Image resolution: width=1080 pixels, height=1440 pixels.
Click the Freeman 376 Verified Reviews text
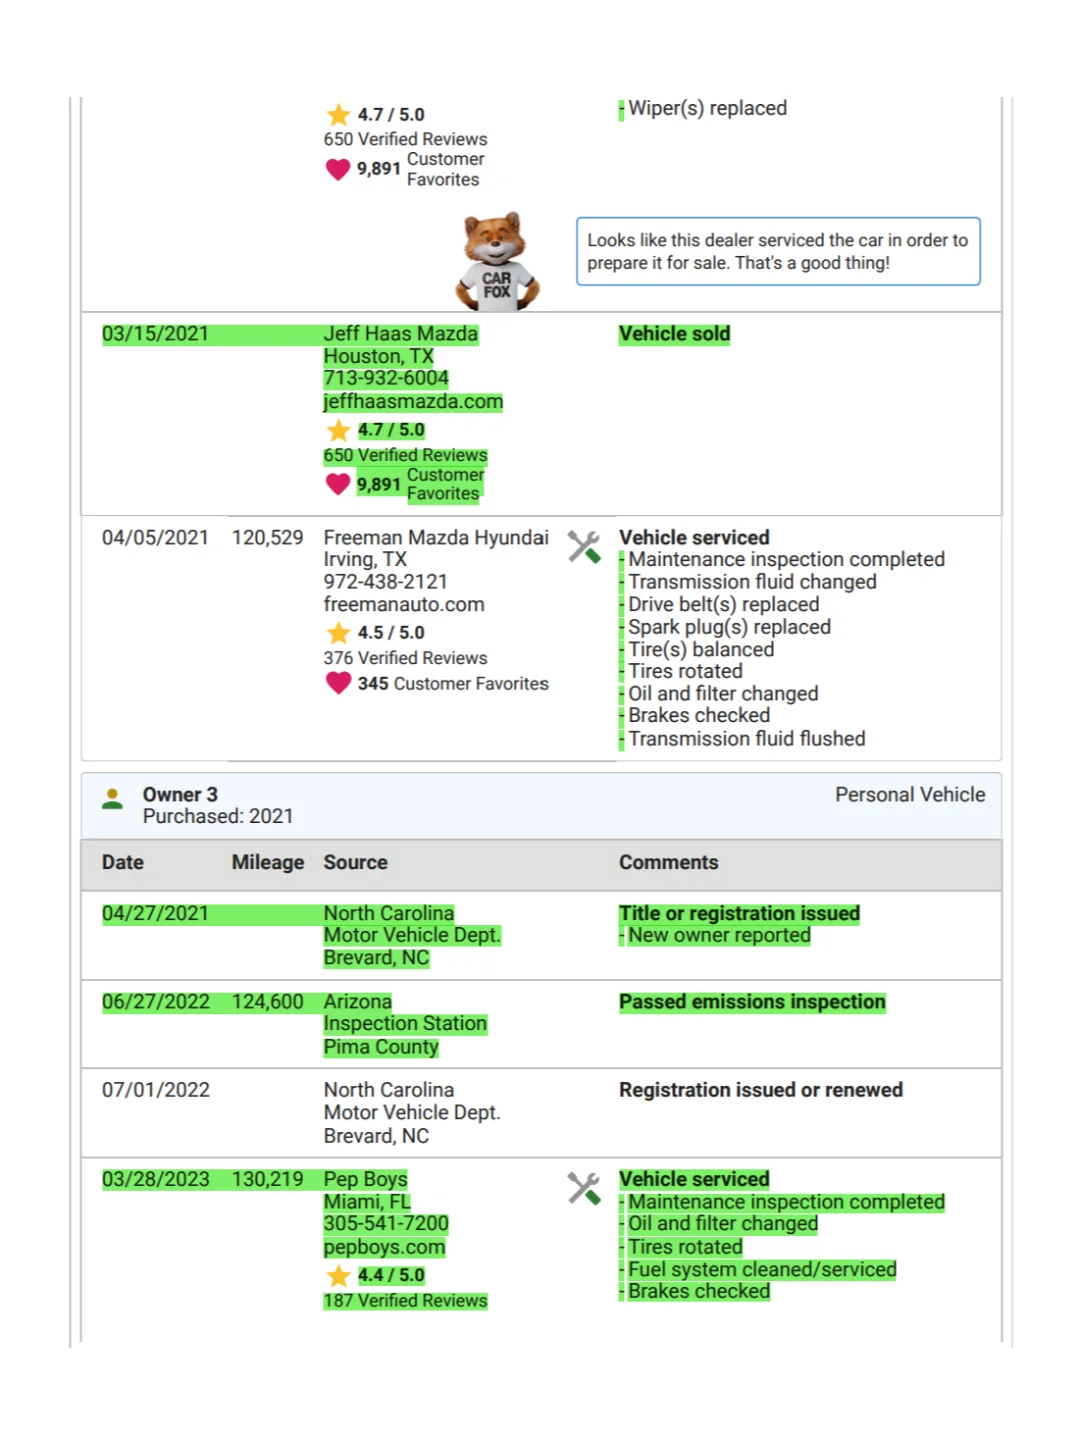point(405,658)
